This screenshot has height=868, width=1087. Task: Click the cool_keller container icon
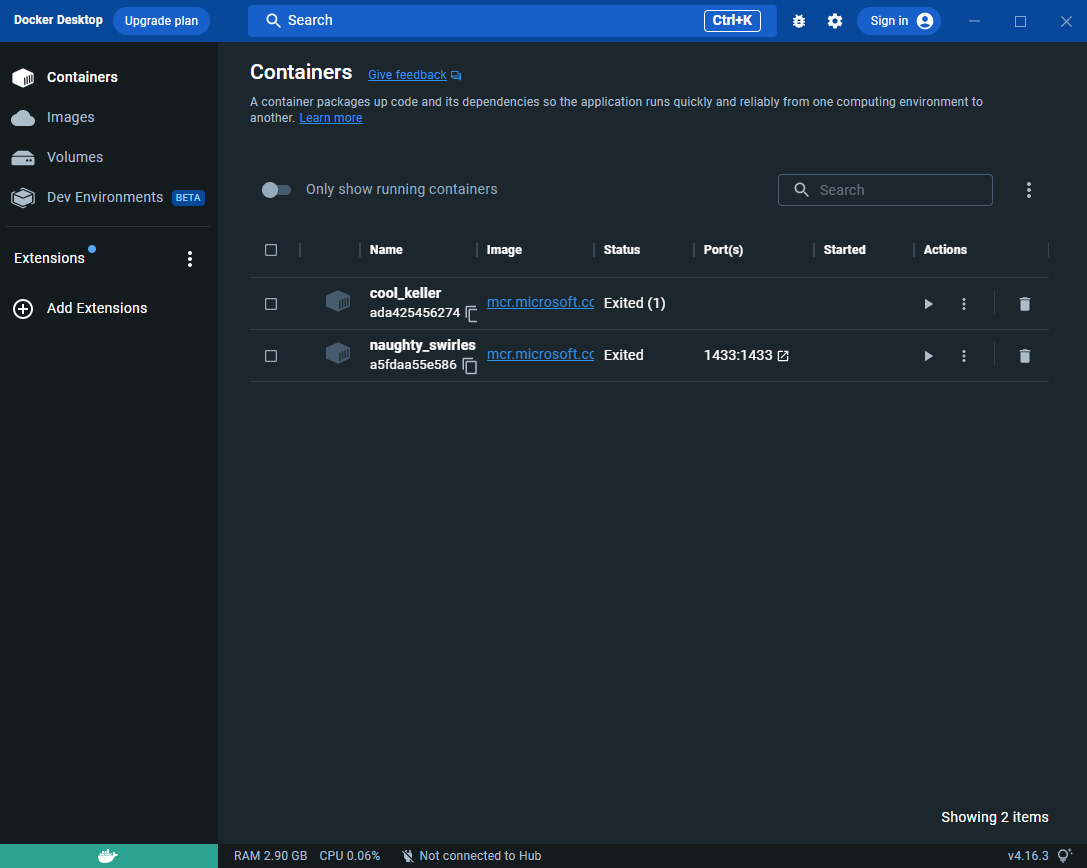point(338,301)
